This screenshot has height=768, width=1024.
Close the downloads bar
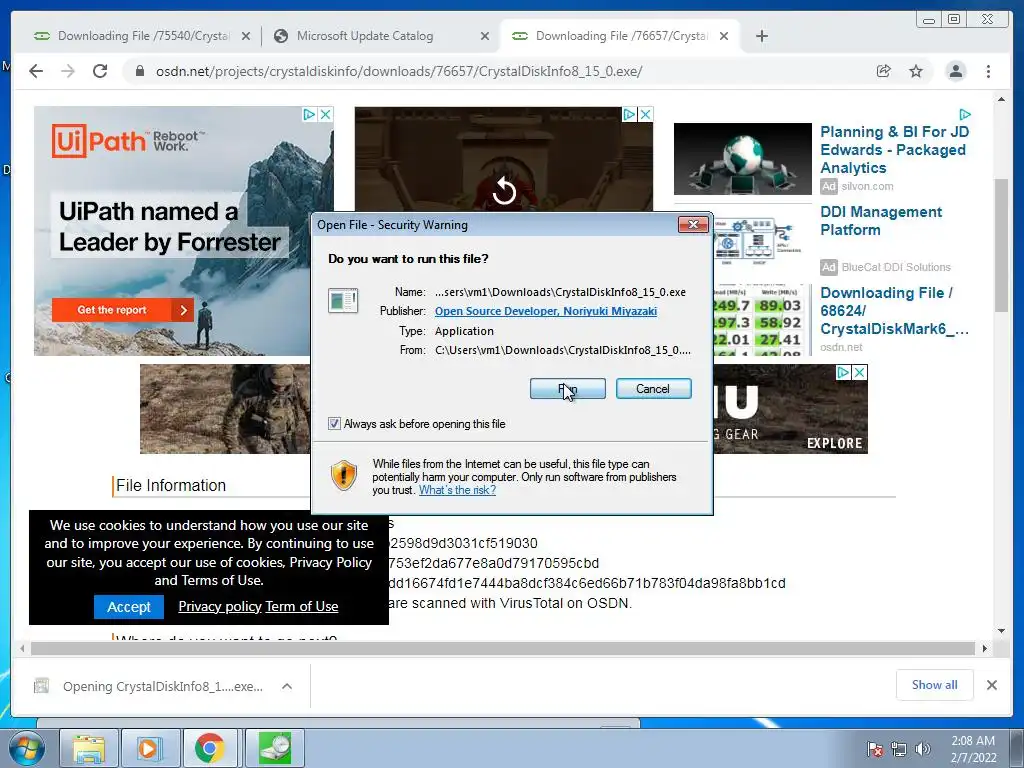coord(991,685)
